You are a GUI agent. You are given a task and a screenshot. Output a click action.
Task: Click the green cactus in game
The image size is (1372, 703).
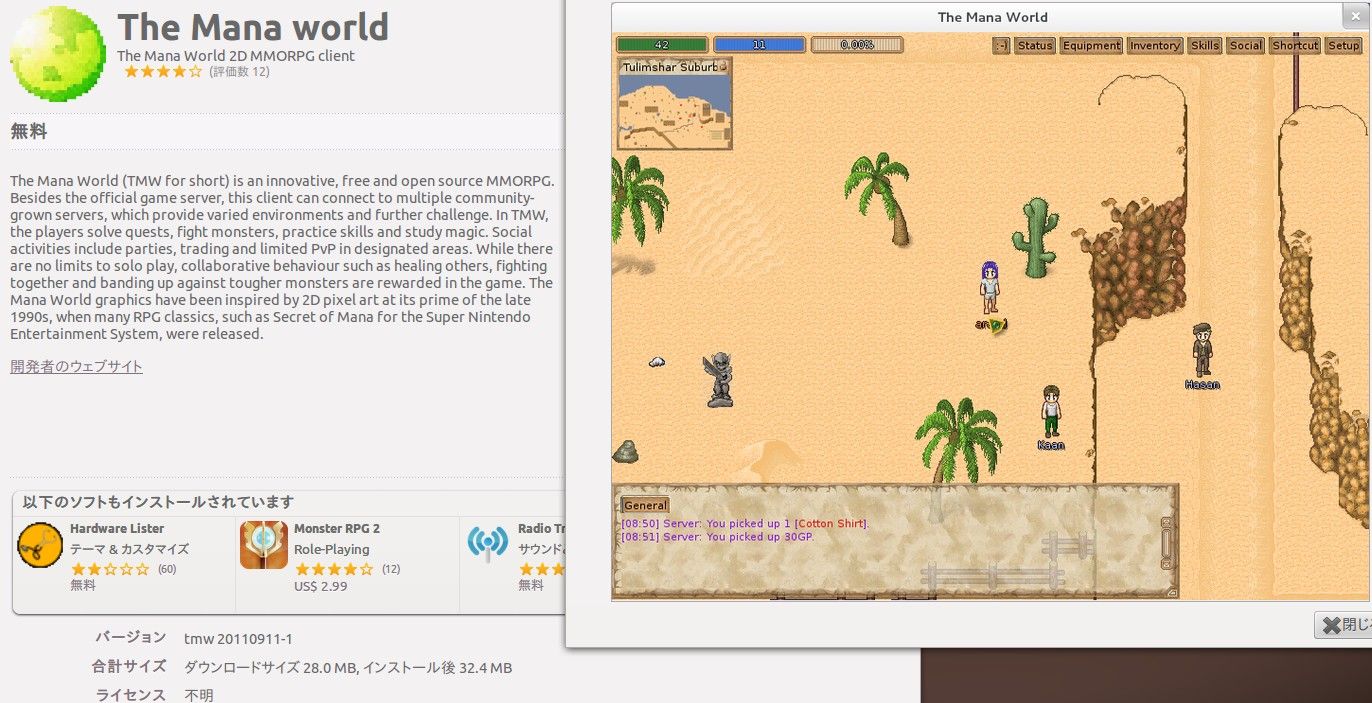pos(1035,238)
